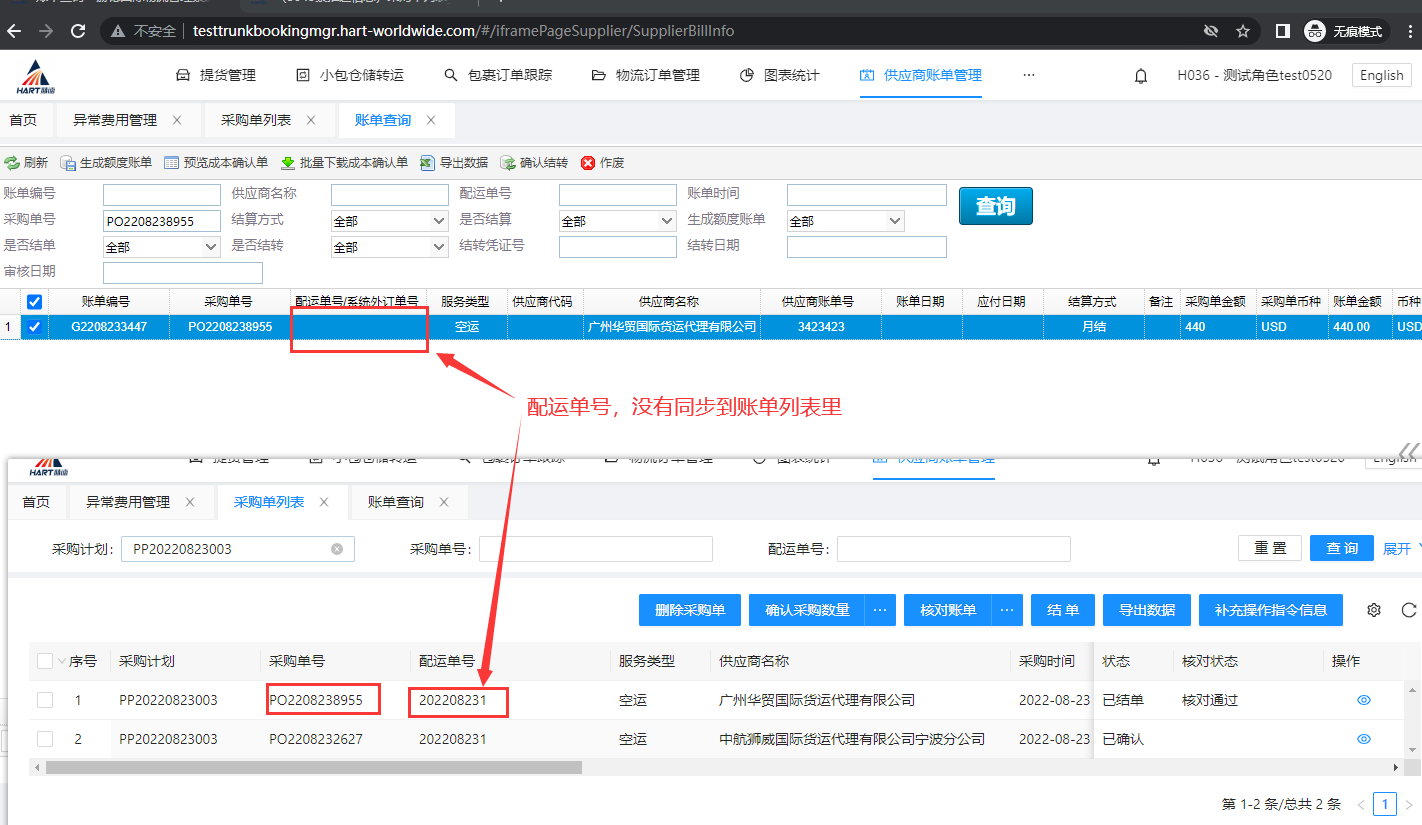This screenshot has height=825, width=1422.
Task: Switch to the 采购单列表 tab
Action: pos(255,120)
